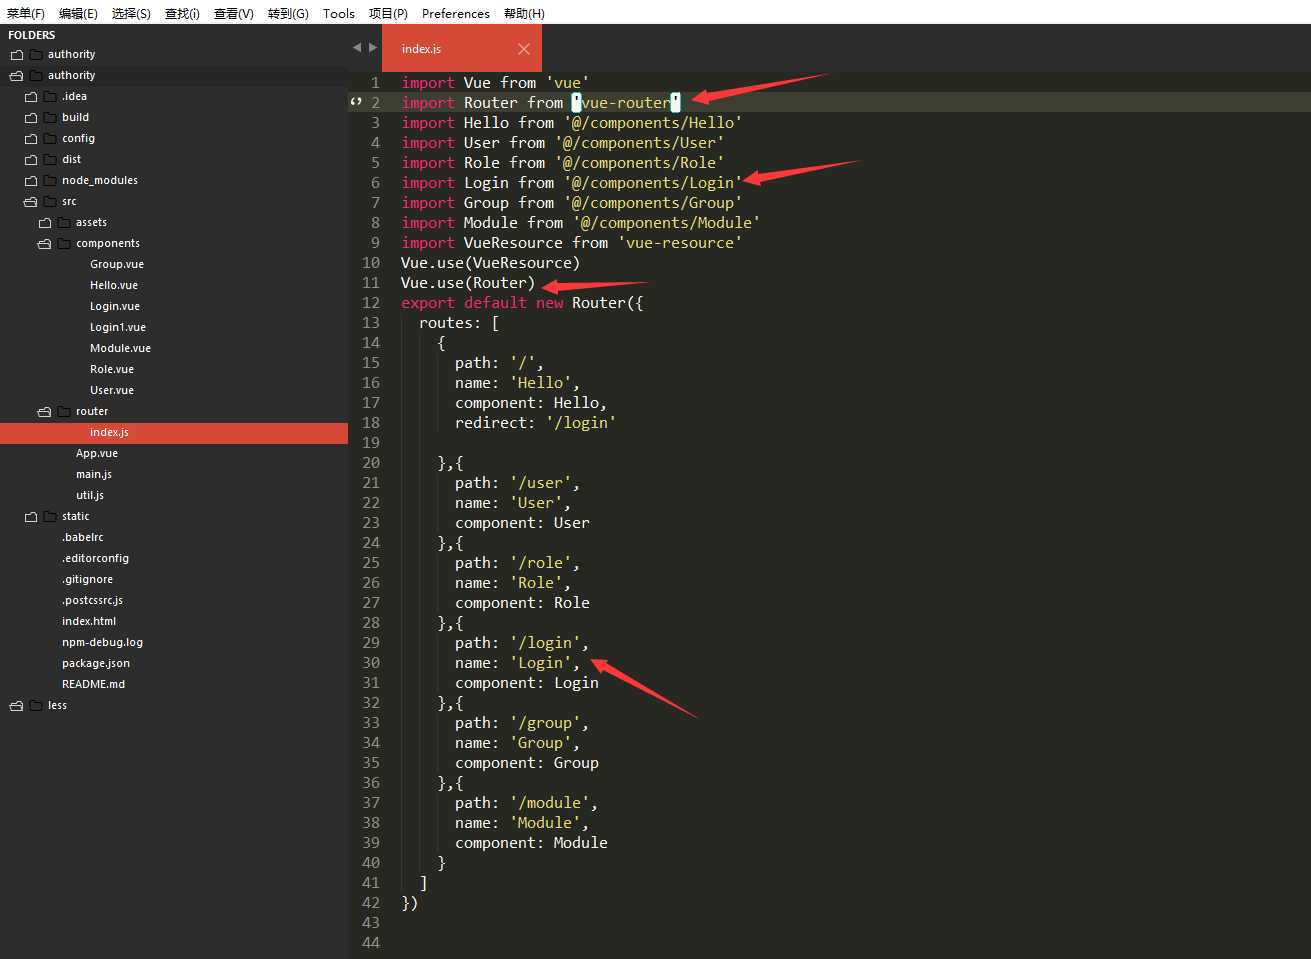Open .postcssrc.js in the sidebar
The image size is (1311, 959).
pyautogui.click(x=92, y=601)
